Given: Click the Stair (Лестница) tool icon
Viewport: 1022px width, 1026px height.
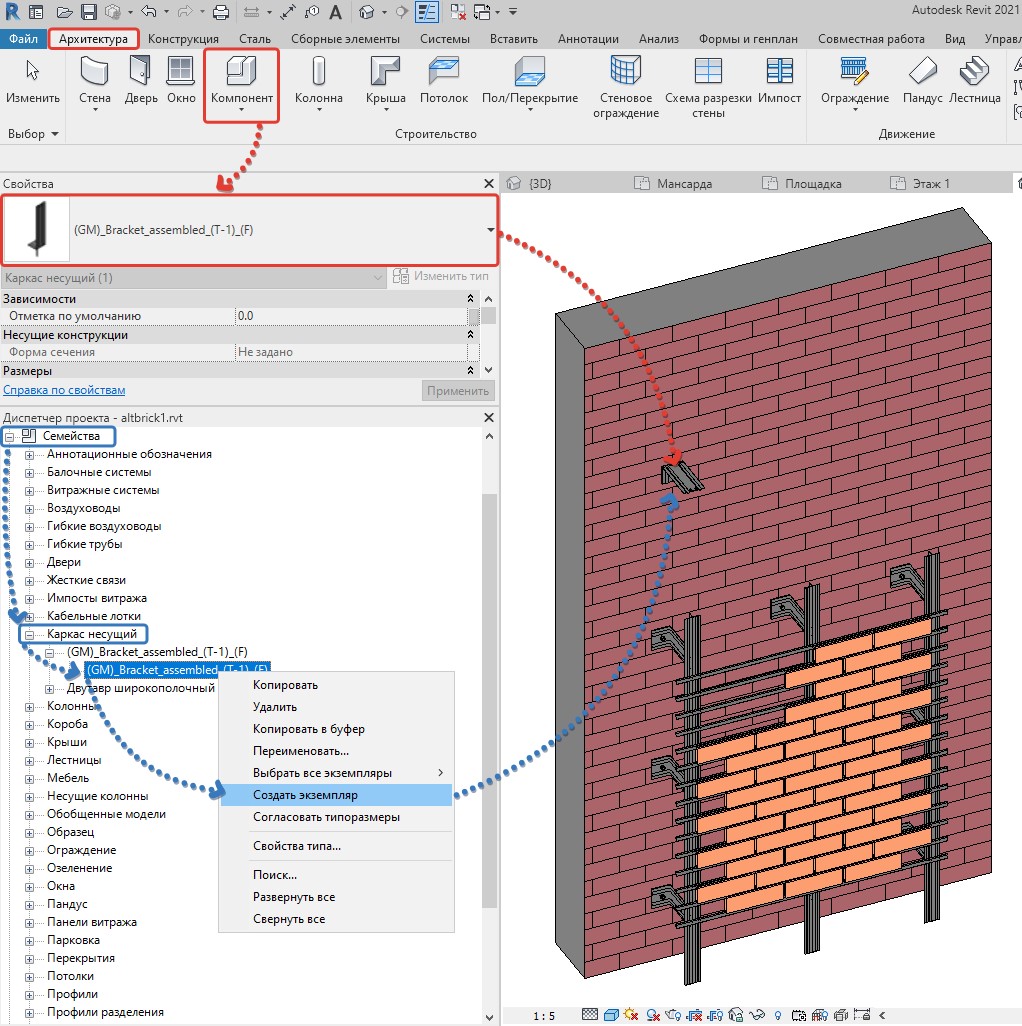Looking at the screenshot, I should pyautogui.click(x=974, y=73).
